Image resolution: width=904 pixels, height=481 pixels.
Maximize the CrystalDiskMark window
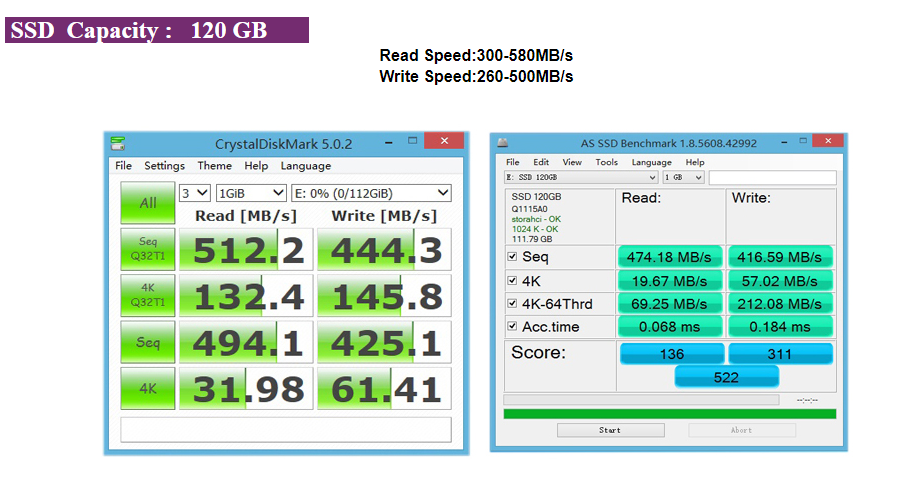[412, 141]
